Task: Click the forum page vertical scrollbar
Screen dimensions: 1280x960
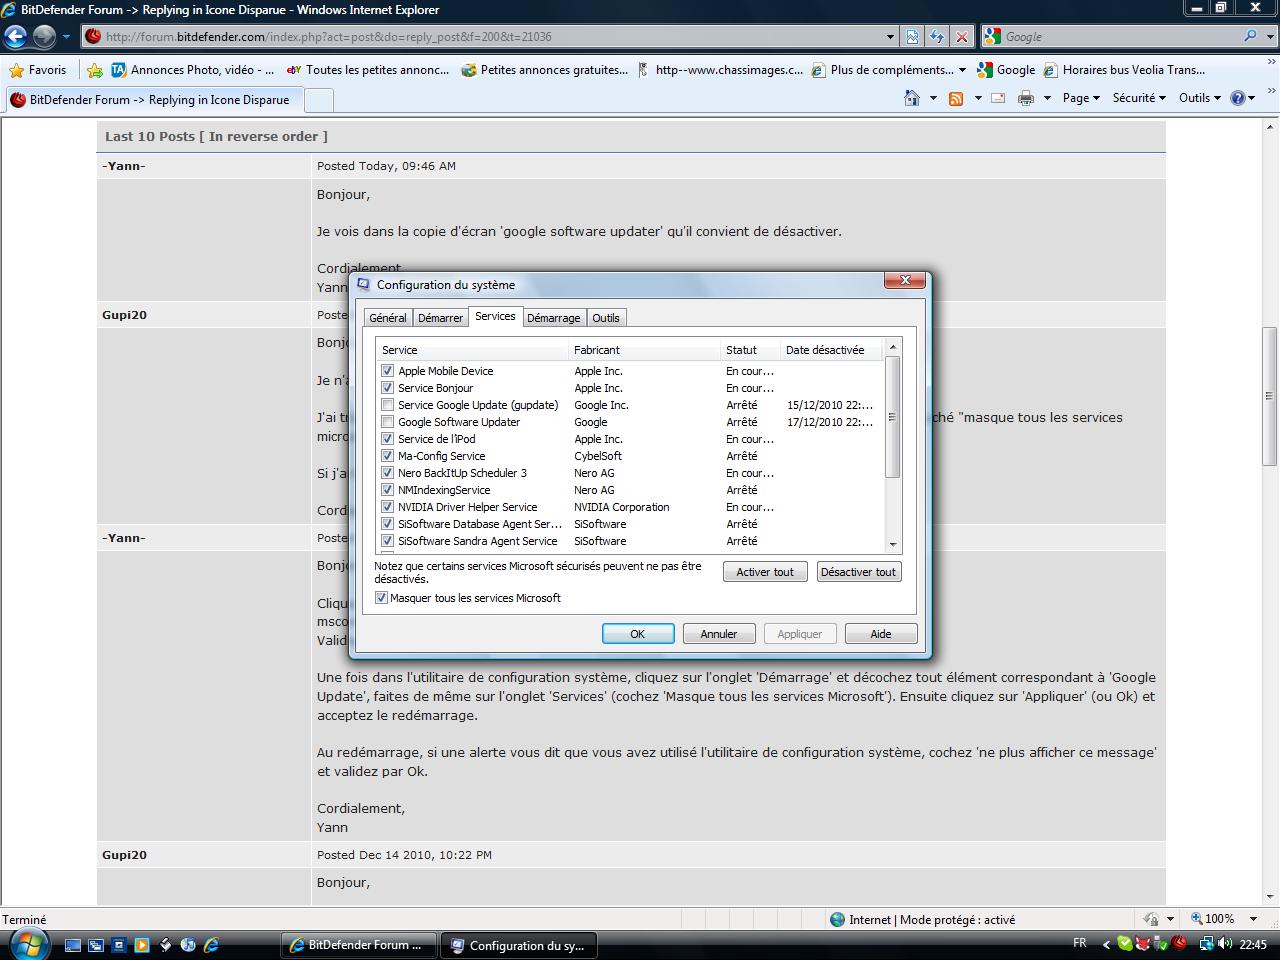Action: click(x=1270, y=395)
